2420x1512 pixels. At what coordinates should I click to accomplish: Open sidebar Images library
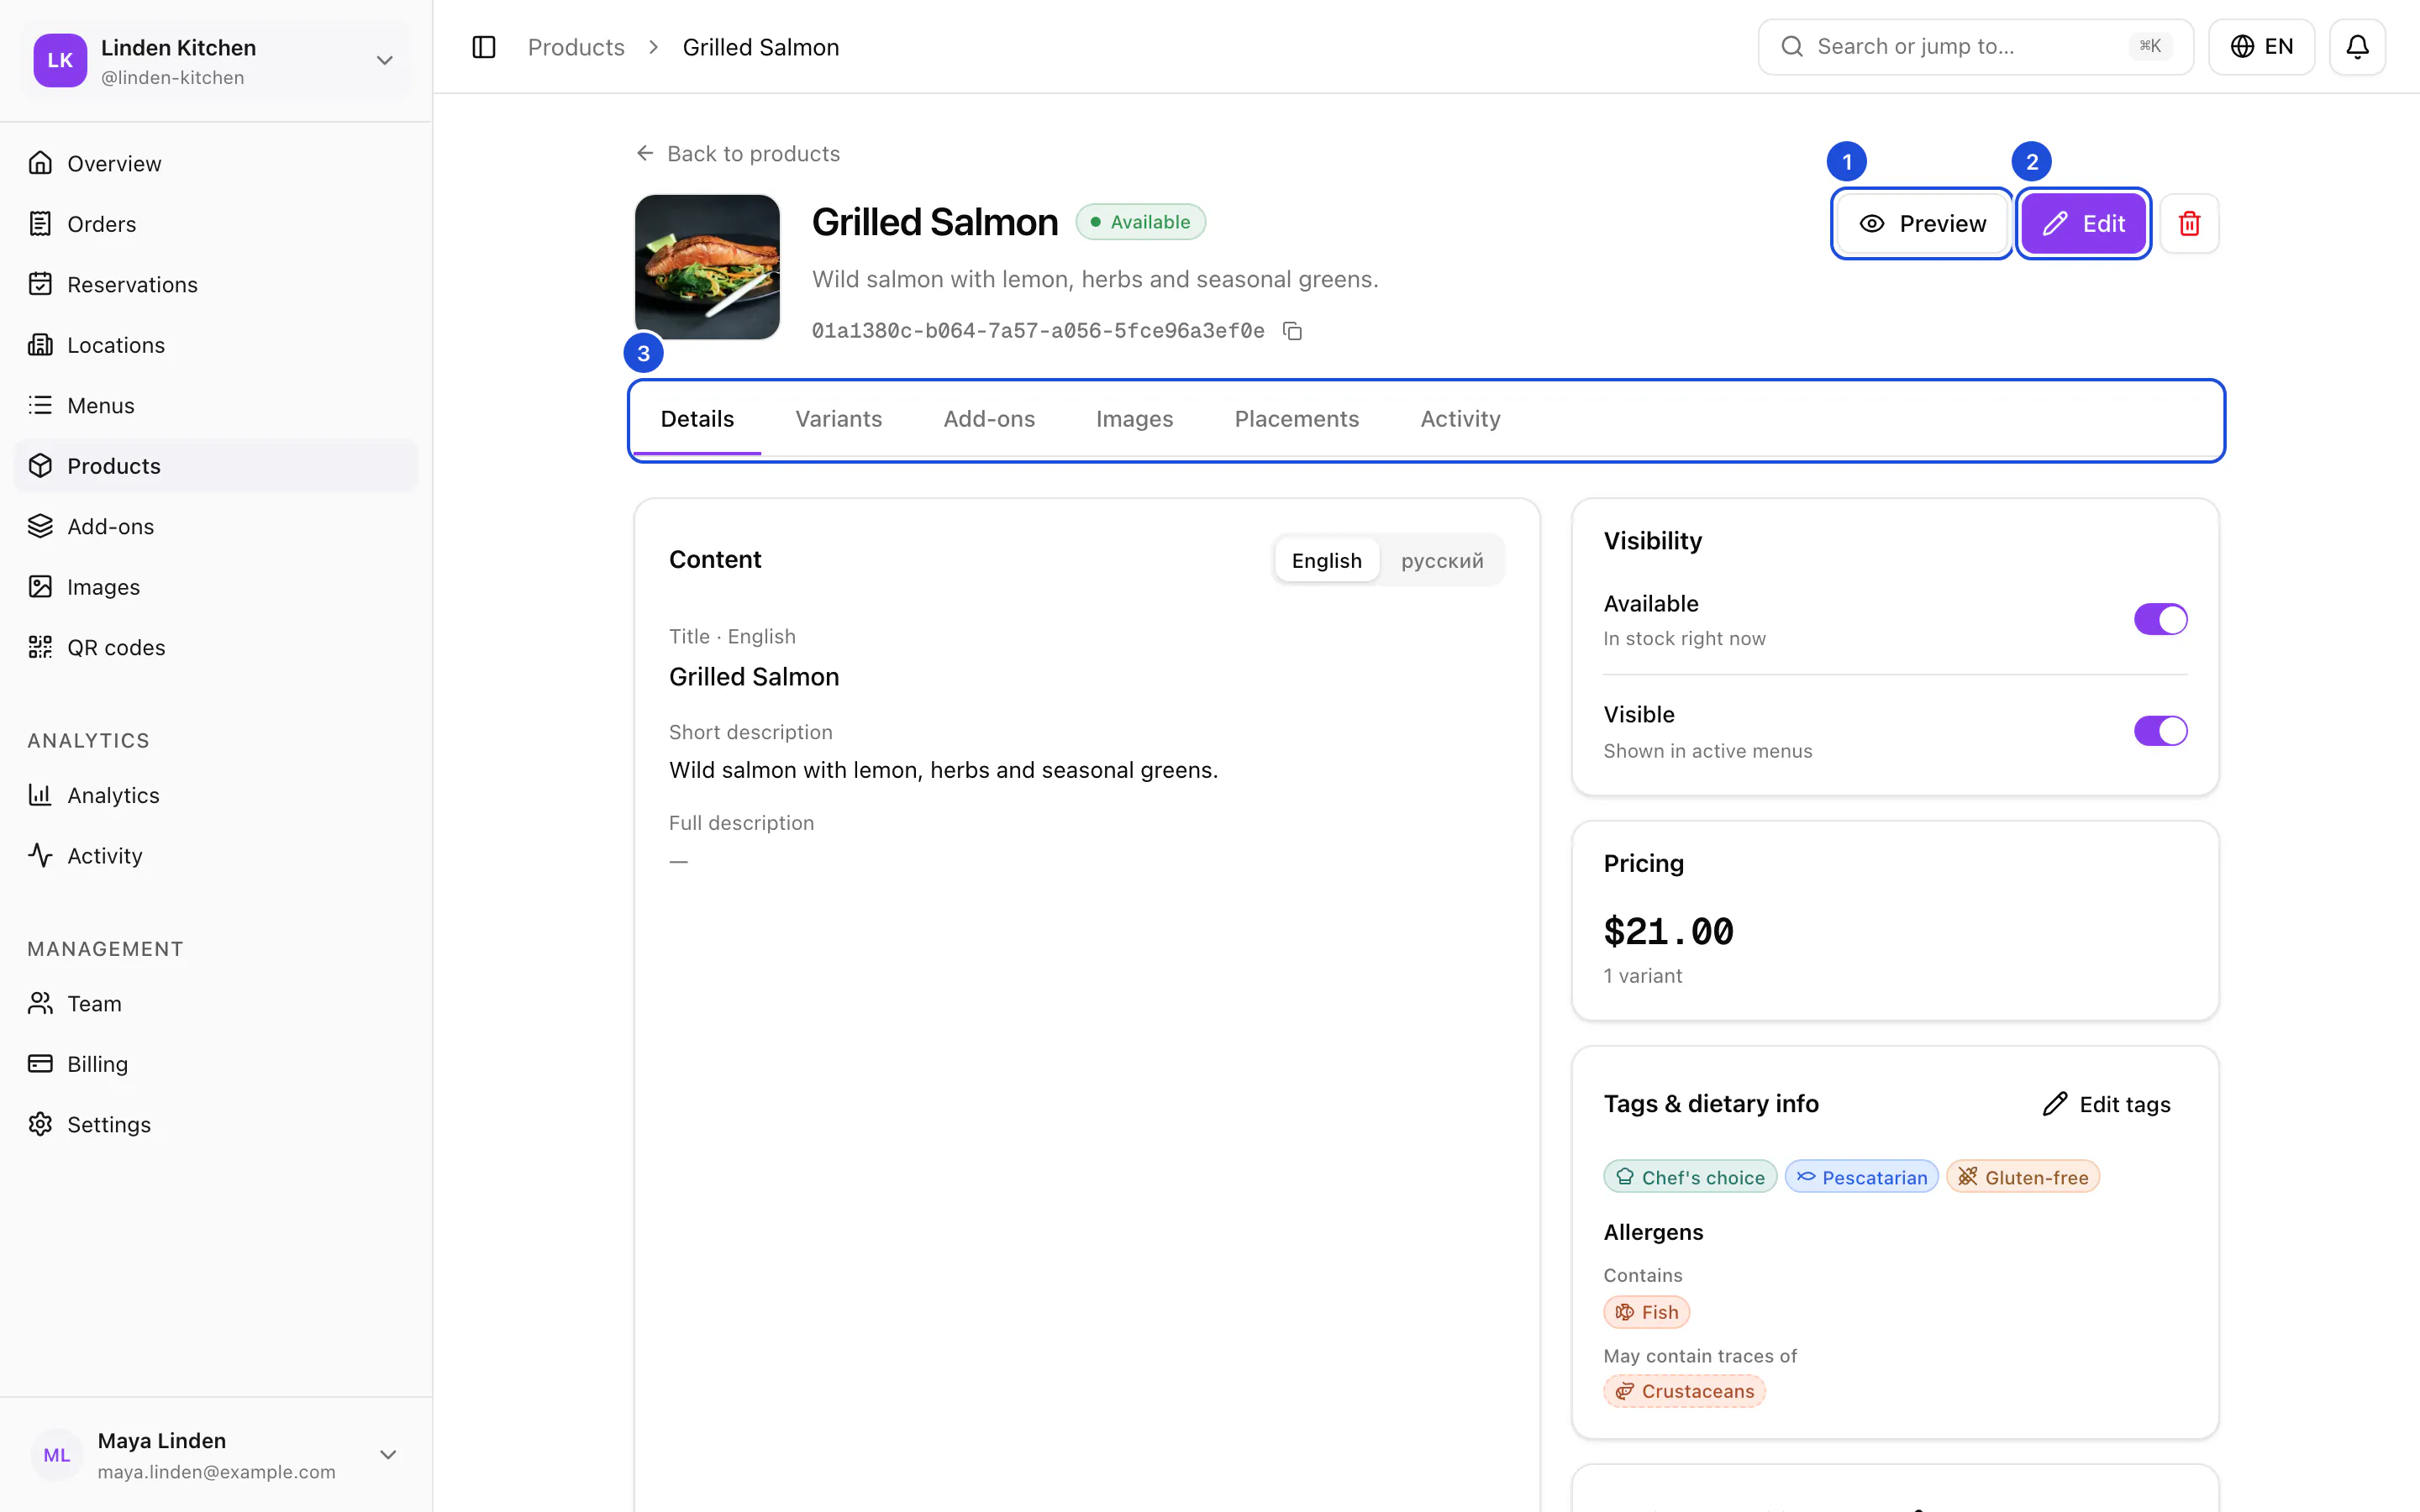[216, 587]
